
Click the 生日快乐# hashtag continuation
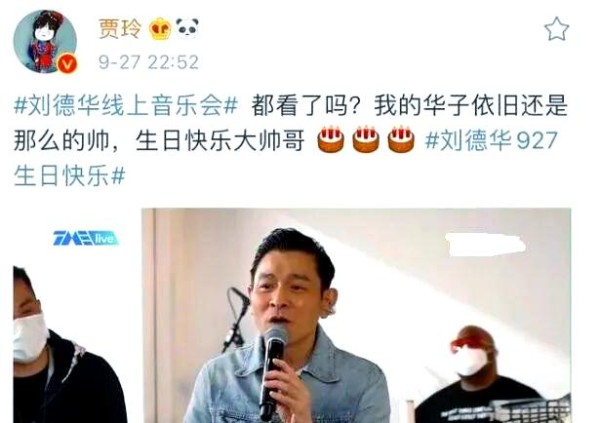coord(69,176)
